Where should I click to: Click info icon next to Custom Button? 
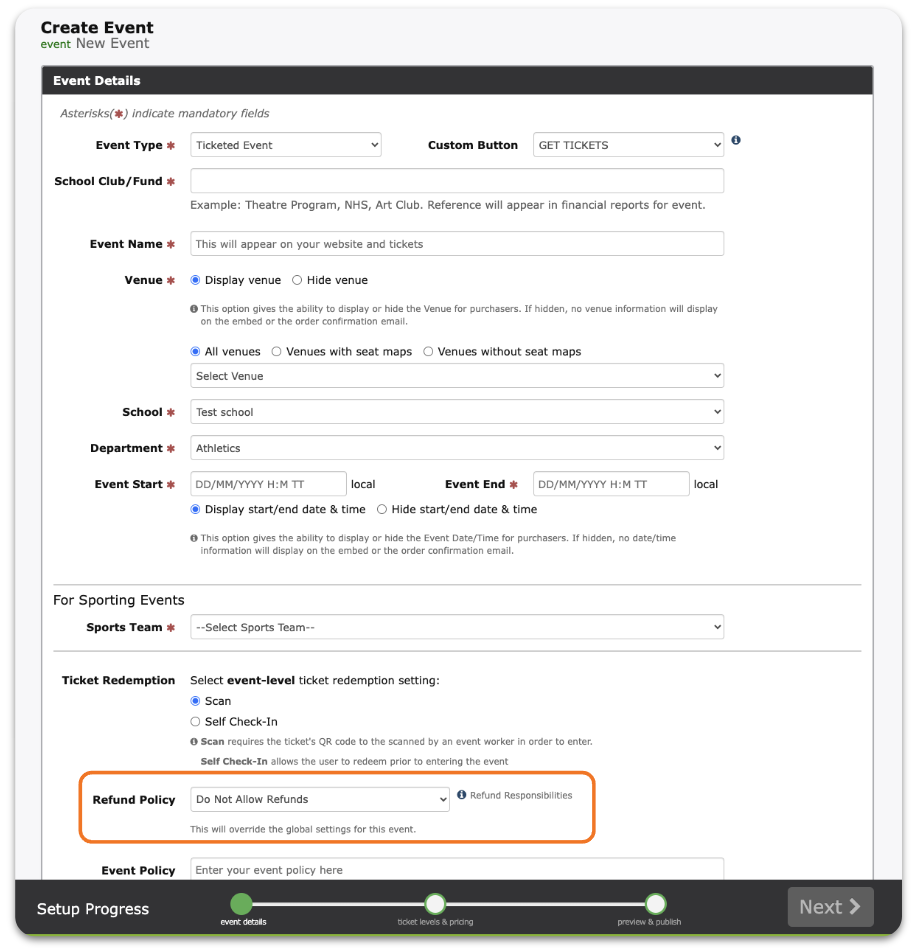(x=736, y=141)
